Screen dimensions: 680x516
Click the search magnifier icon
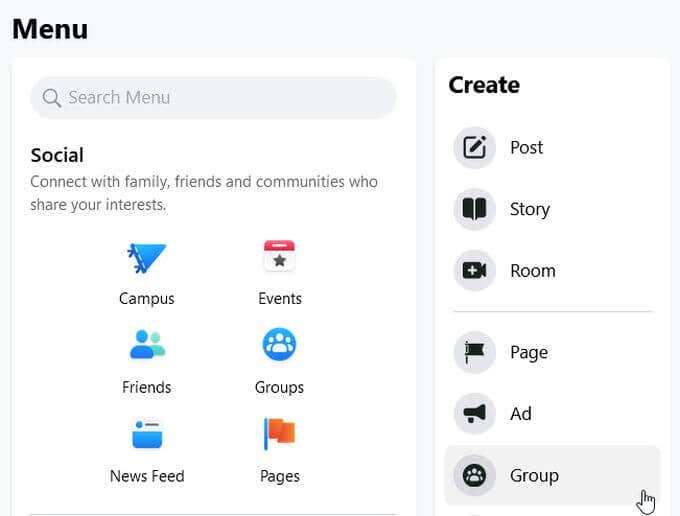tap(52, 98)
